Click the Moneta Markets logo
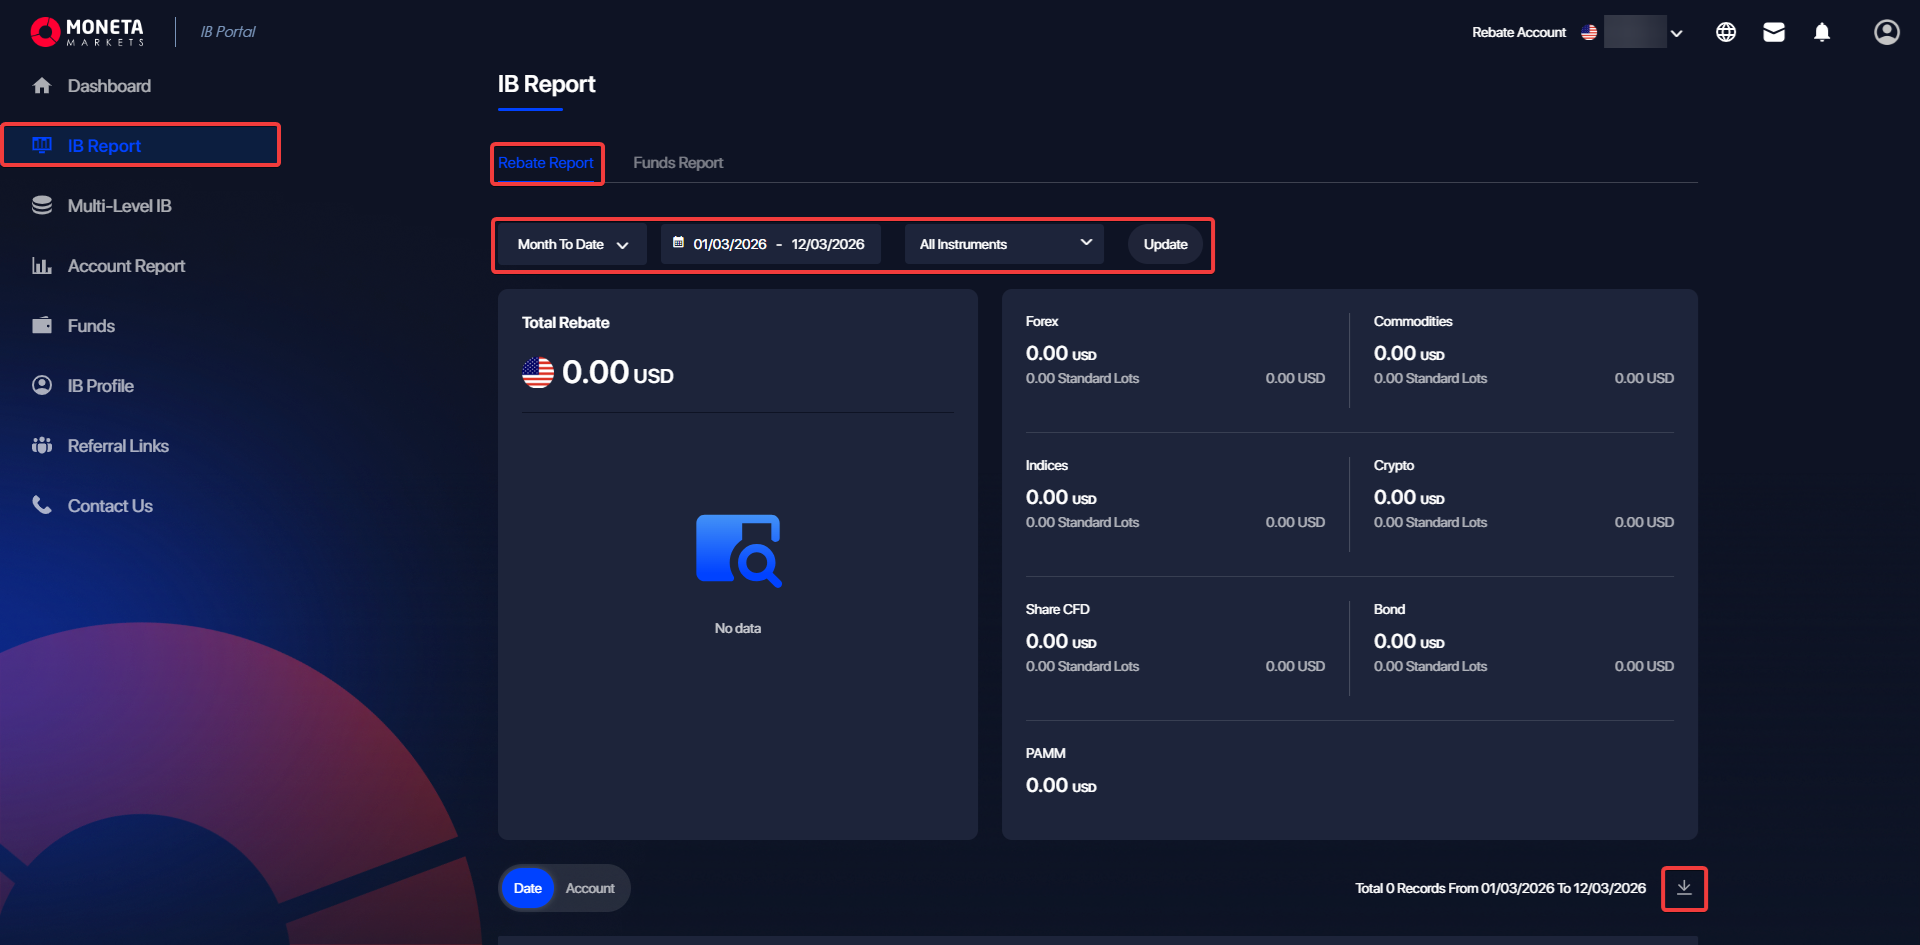Viewport: 1920px width, 945px height. tap(87, 32)
